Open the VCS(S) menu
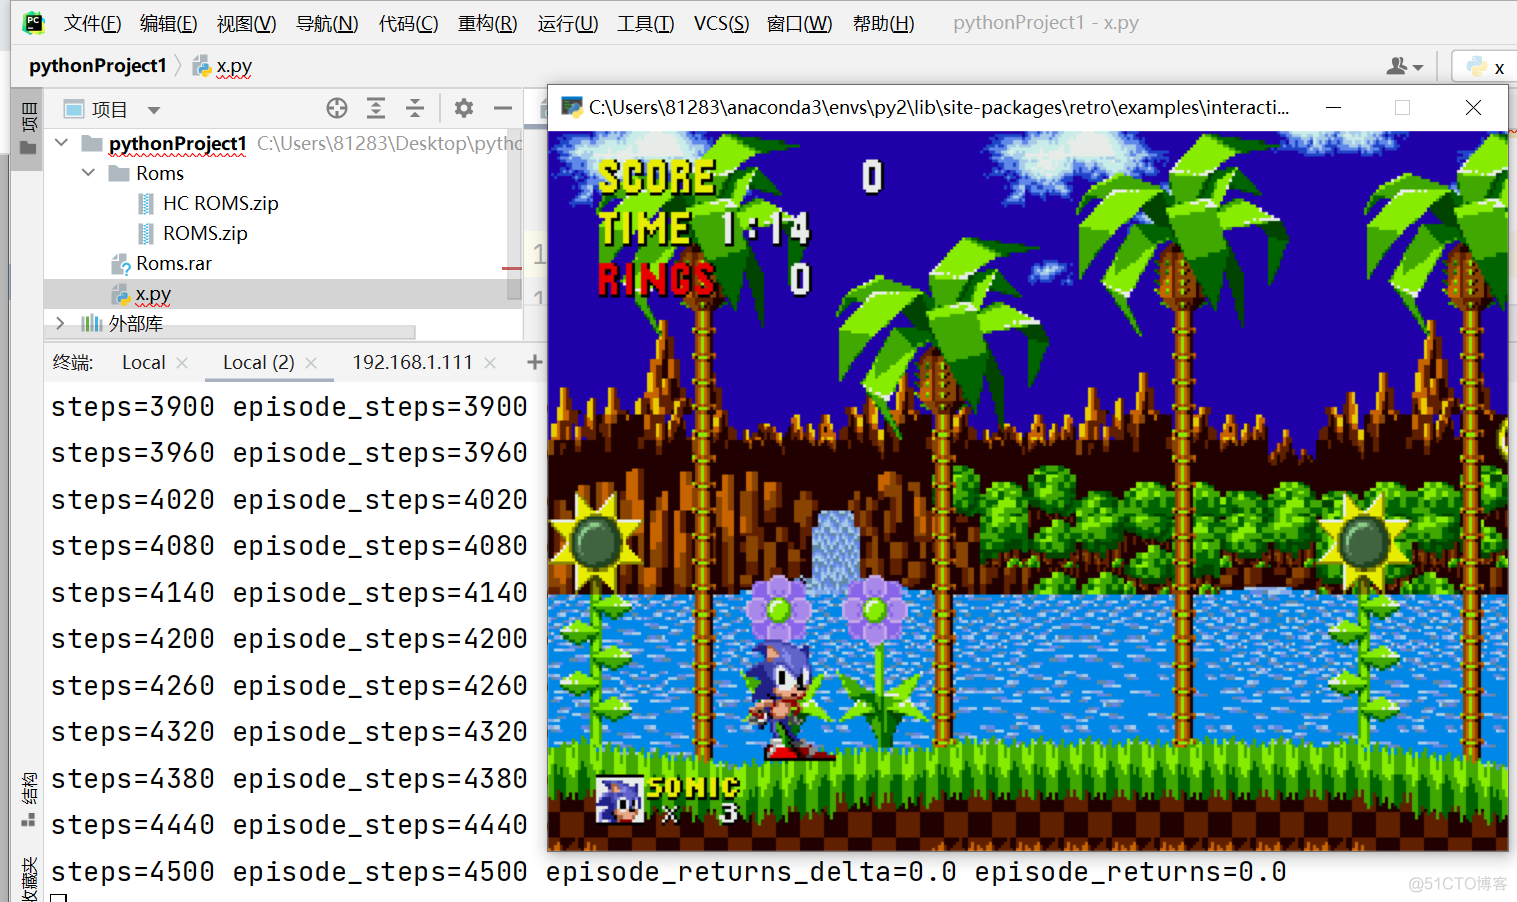This screenshot has width=1517, height=902. (721, 23)
